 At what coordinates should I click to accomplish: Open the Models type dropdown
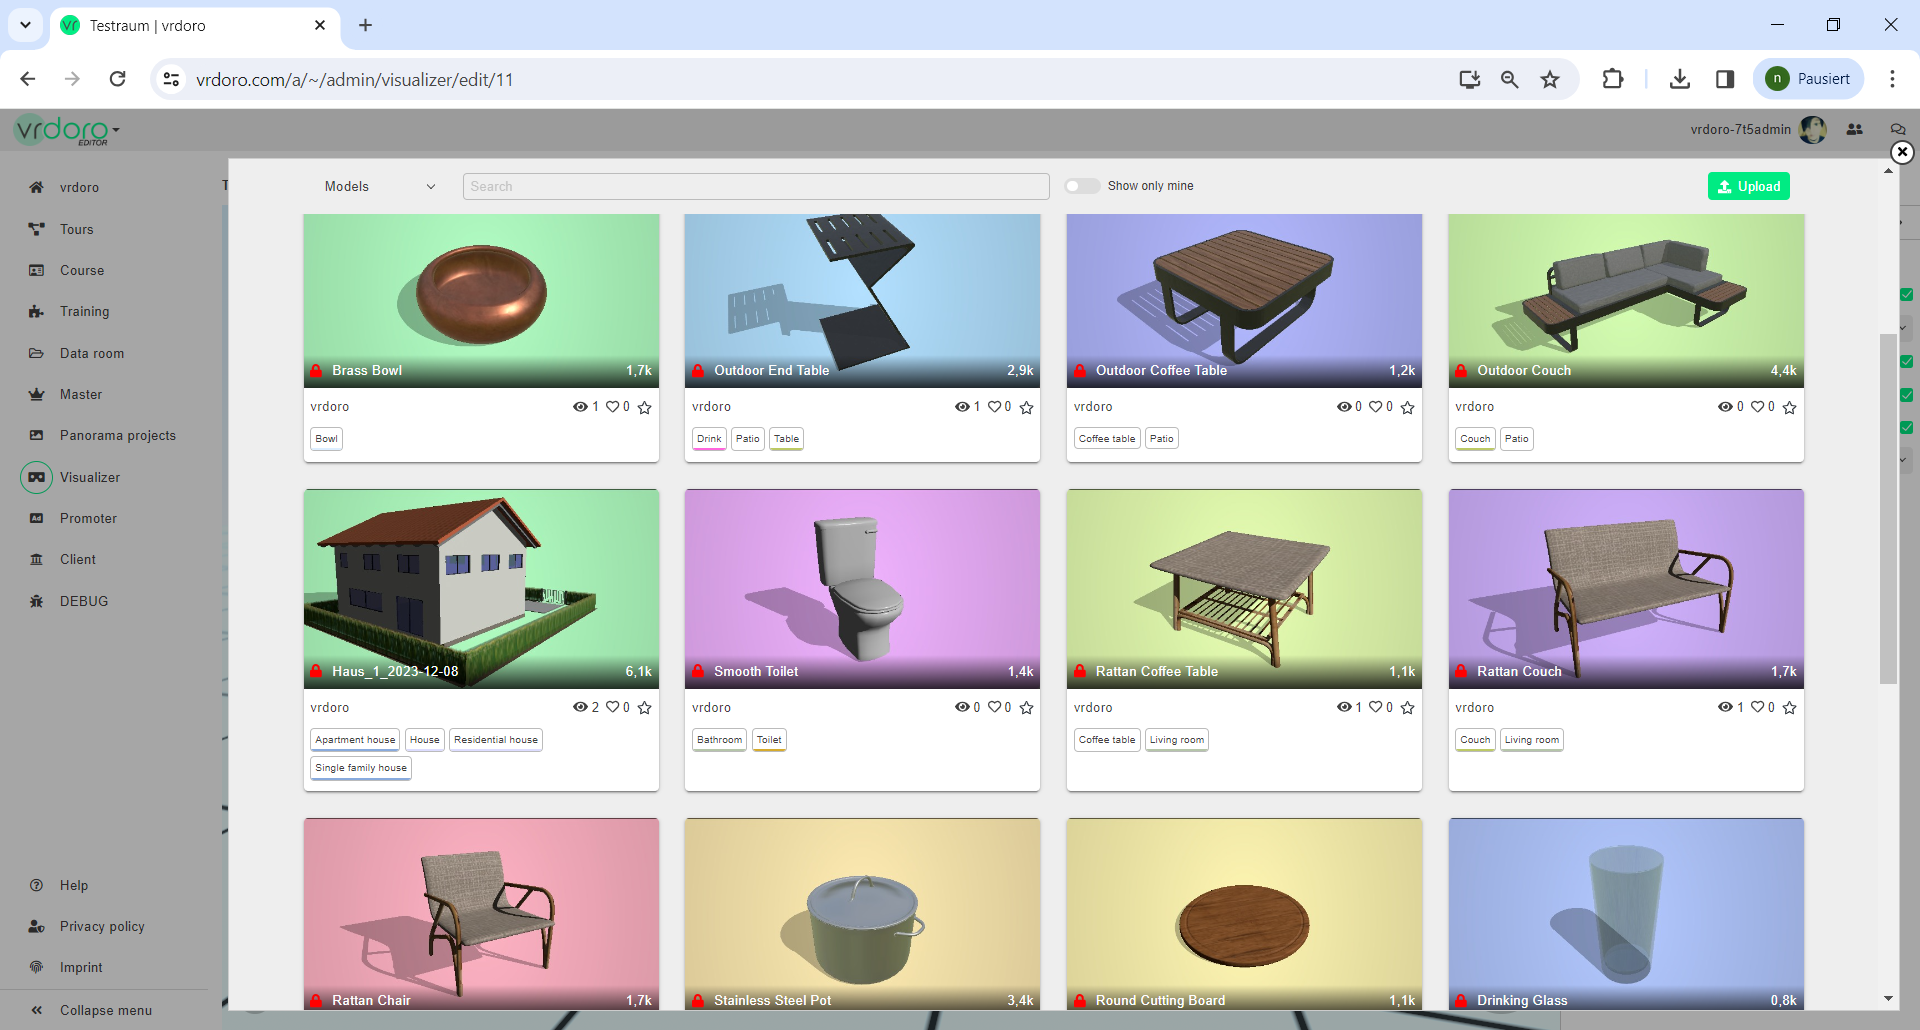379,186
